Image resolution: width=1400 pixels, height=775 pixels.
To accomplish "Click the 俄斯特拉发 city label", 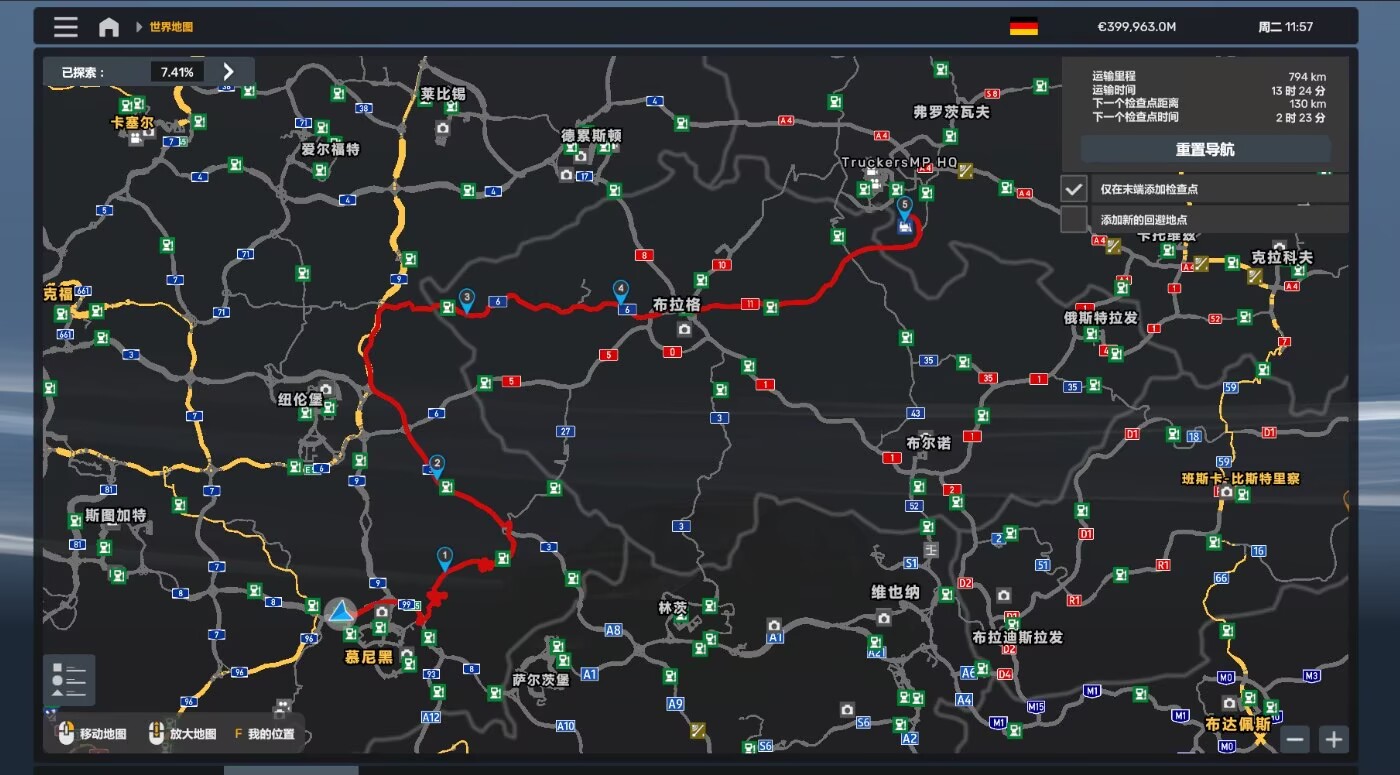I will point(1101,318).
